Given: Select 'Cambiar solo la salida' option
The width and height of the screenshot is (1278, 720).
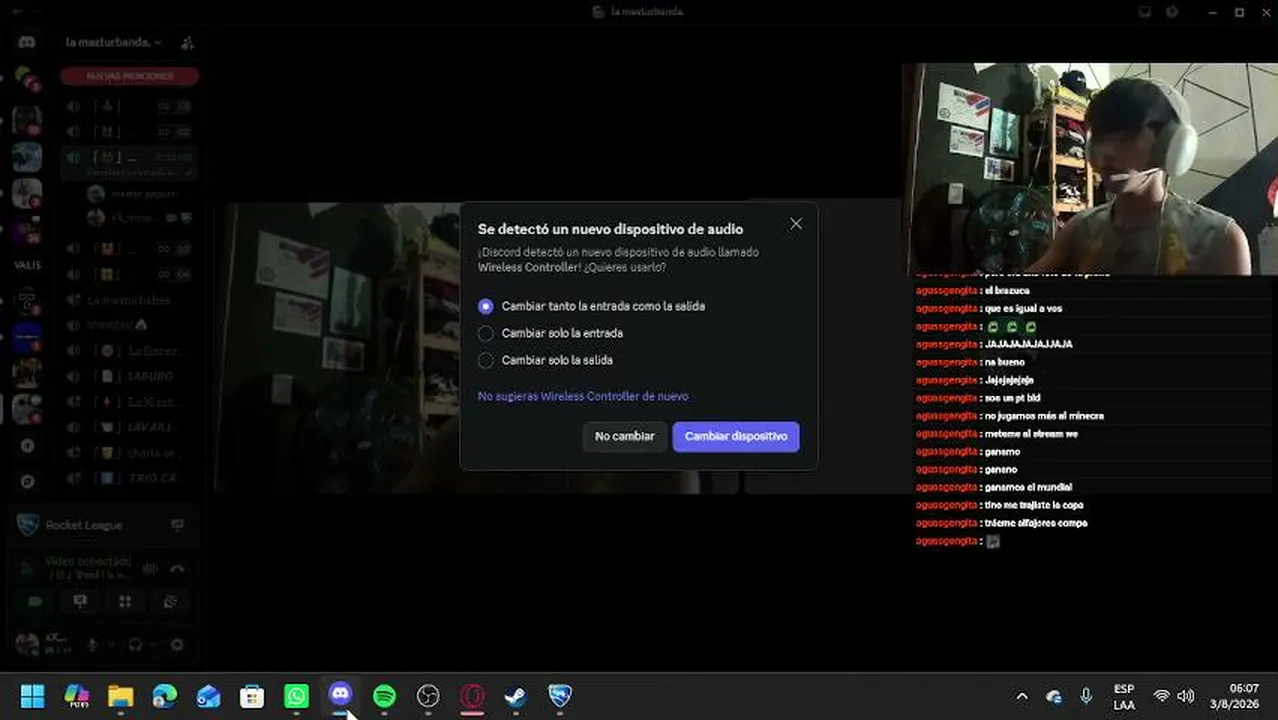Looking at the screenshot, I should [x=545, y=360].
